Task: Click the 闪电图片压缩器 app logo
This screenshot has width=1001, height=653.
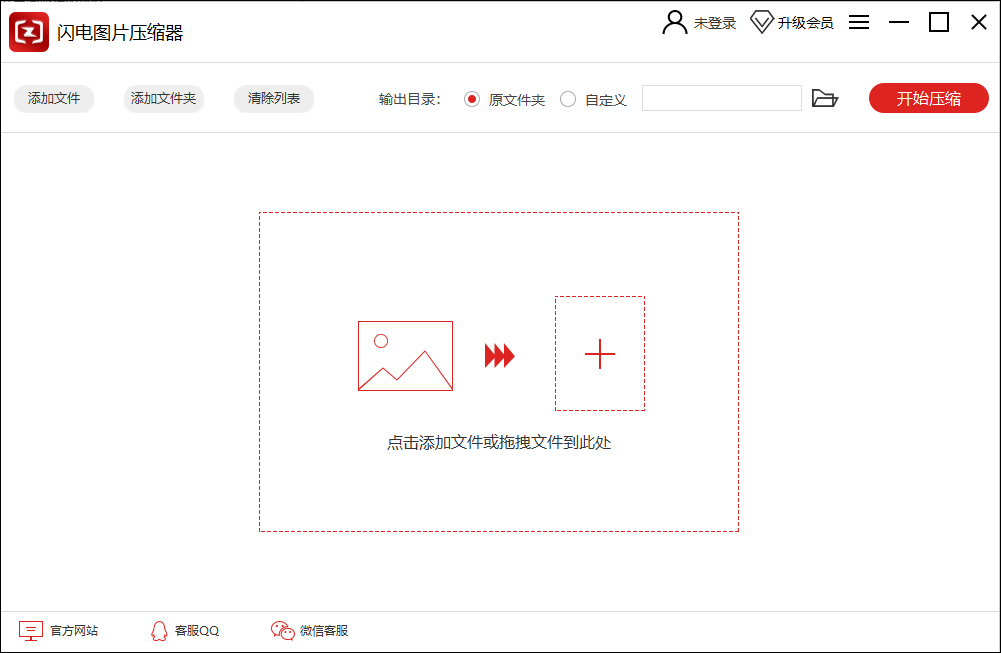Action: tap(29, 31)
